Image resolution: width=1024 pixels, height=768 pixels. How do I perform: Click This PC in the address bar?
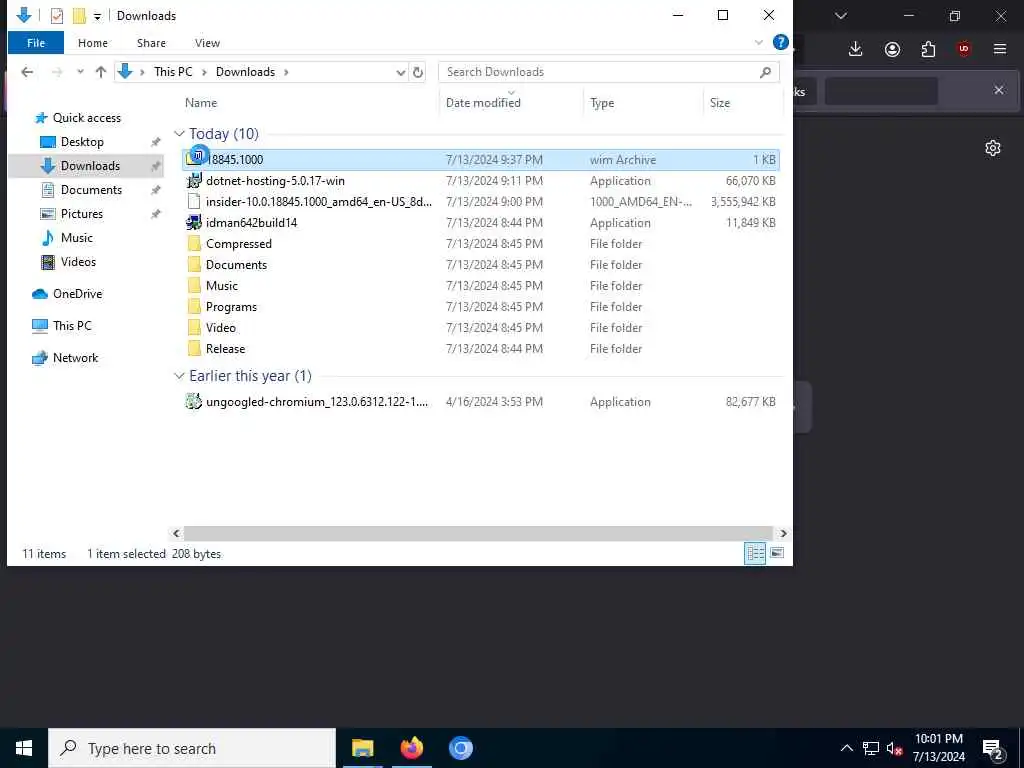pyautogui.click(x=173, y=72)
